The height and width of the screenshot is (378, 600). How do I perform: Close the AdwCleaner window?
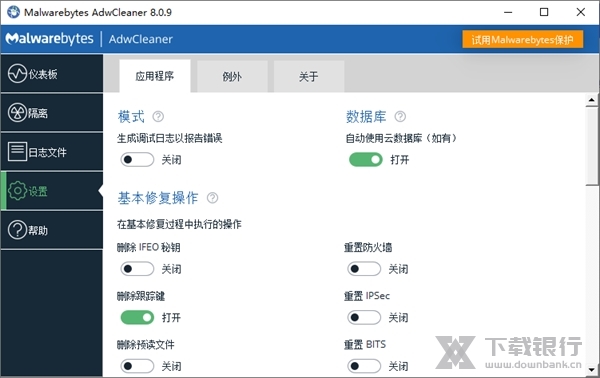tap(580, 12)
